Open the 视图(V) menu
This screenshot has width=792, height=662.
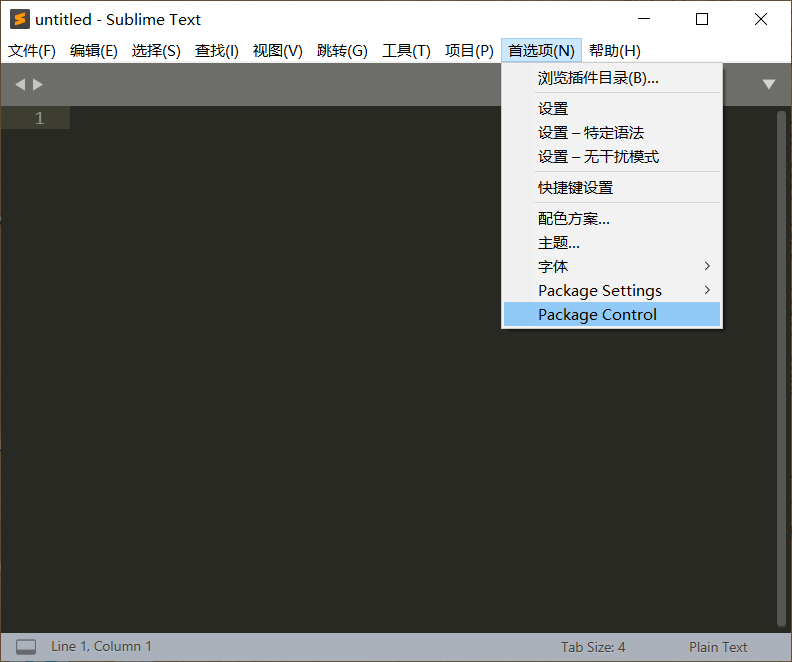coord(278,51)
